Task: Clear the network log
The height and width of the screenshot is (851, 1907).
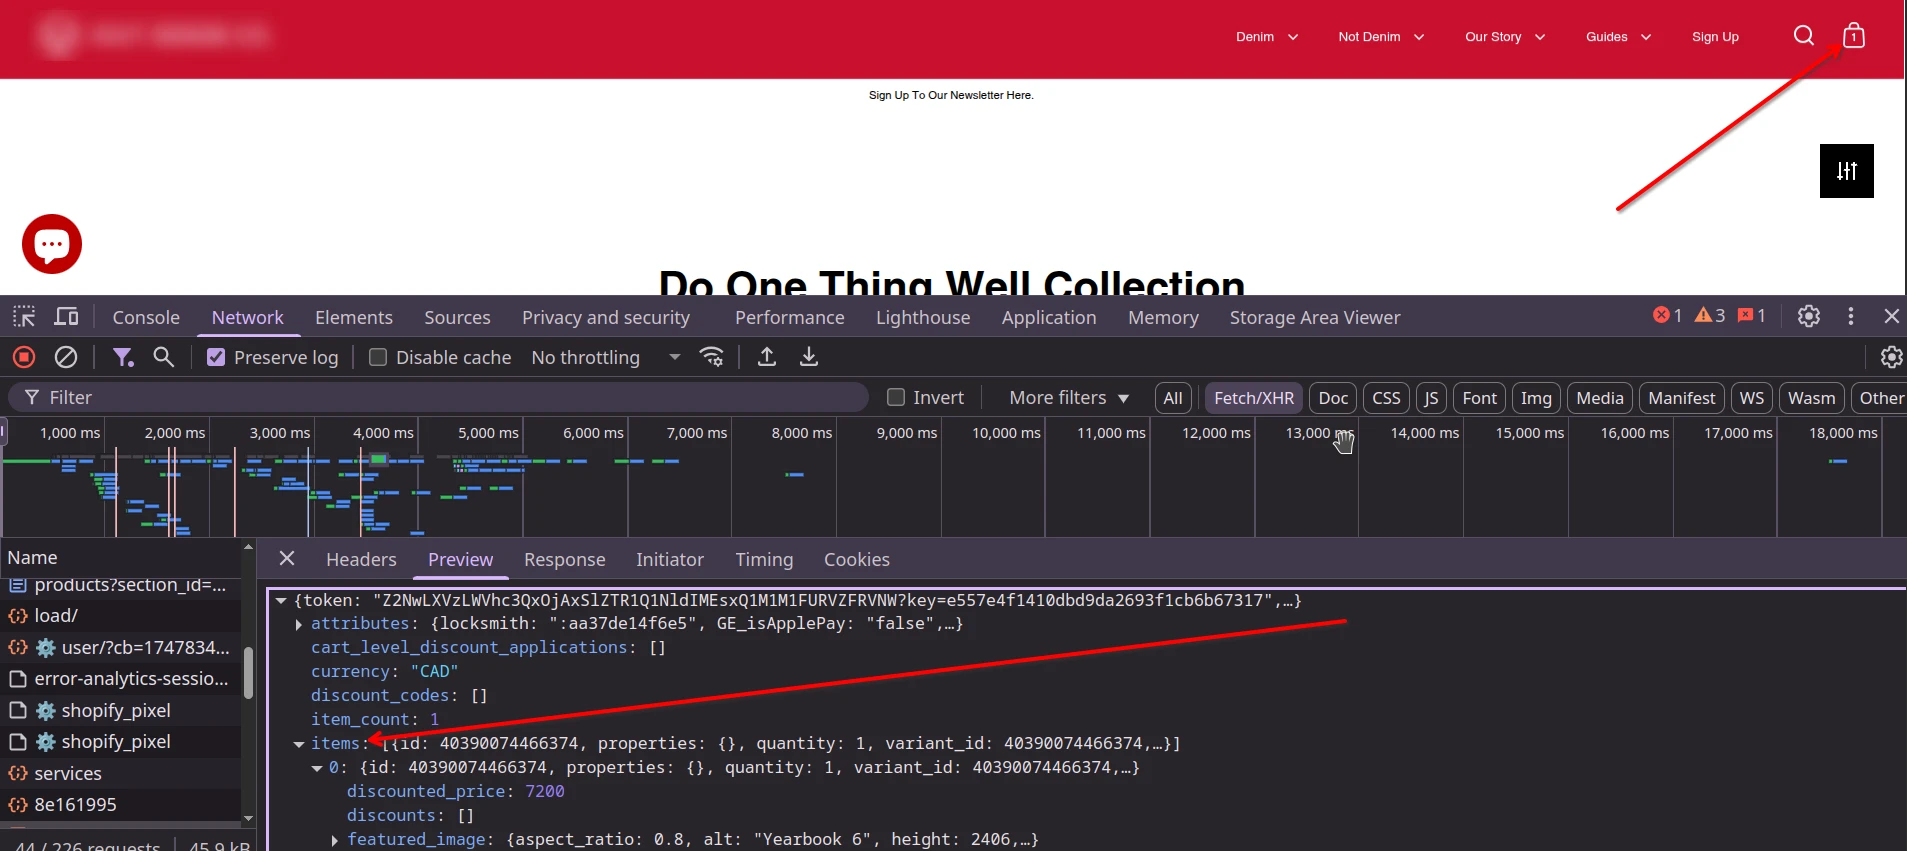Action: (66, 357)
